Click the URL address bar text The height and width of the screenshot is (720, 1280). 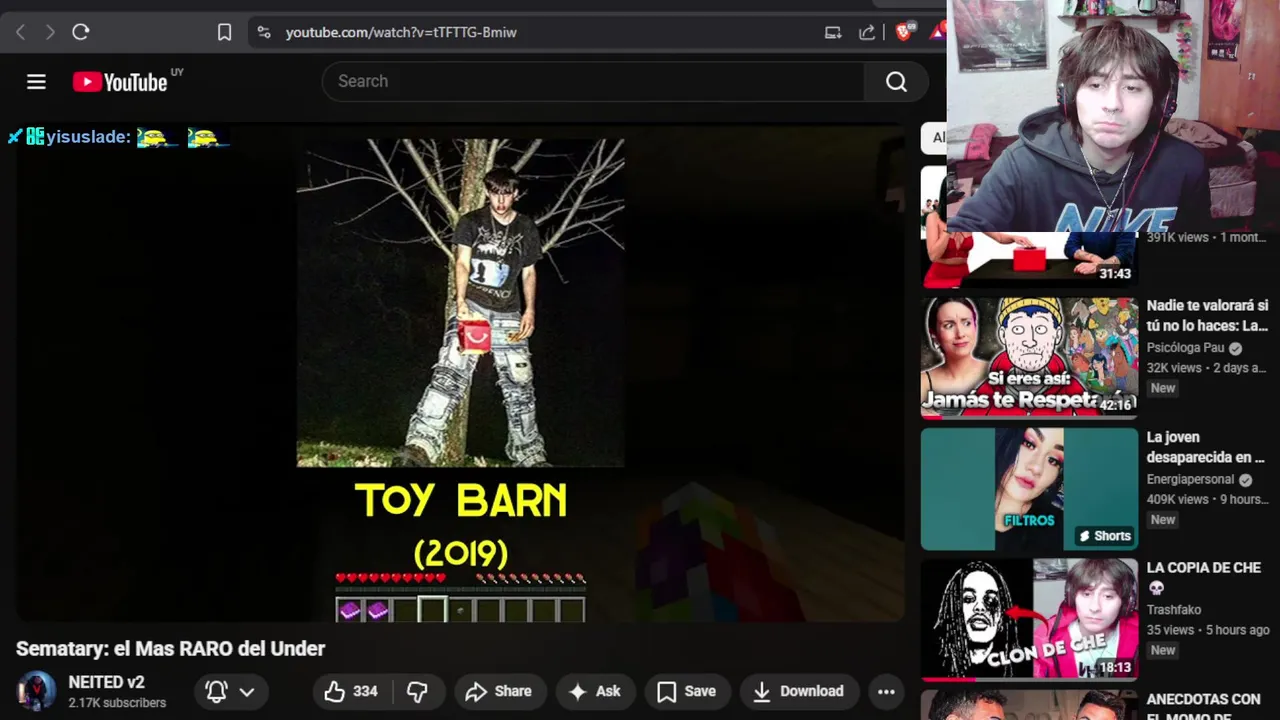(401, 32)
